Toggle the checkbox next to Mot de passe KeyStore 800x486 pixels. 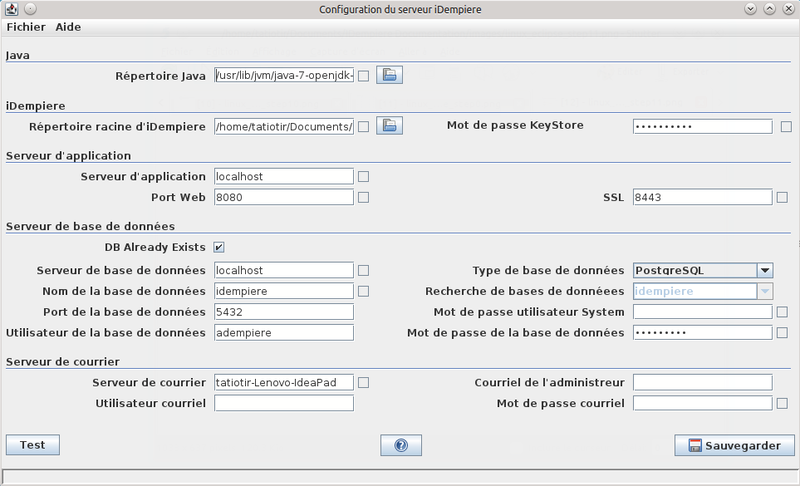[x=786, y=127]
